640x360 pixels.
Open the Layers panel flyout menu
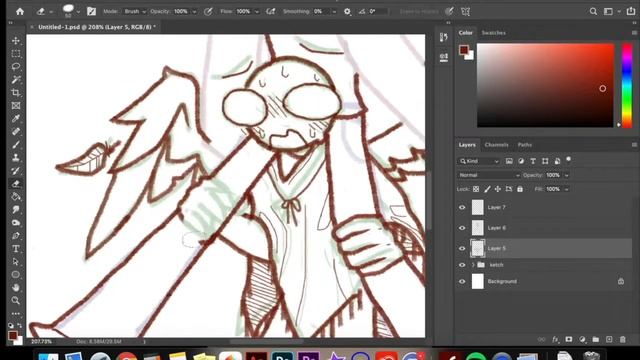point(634,145)
